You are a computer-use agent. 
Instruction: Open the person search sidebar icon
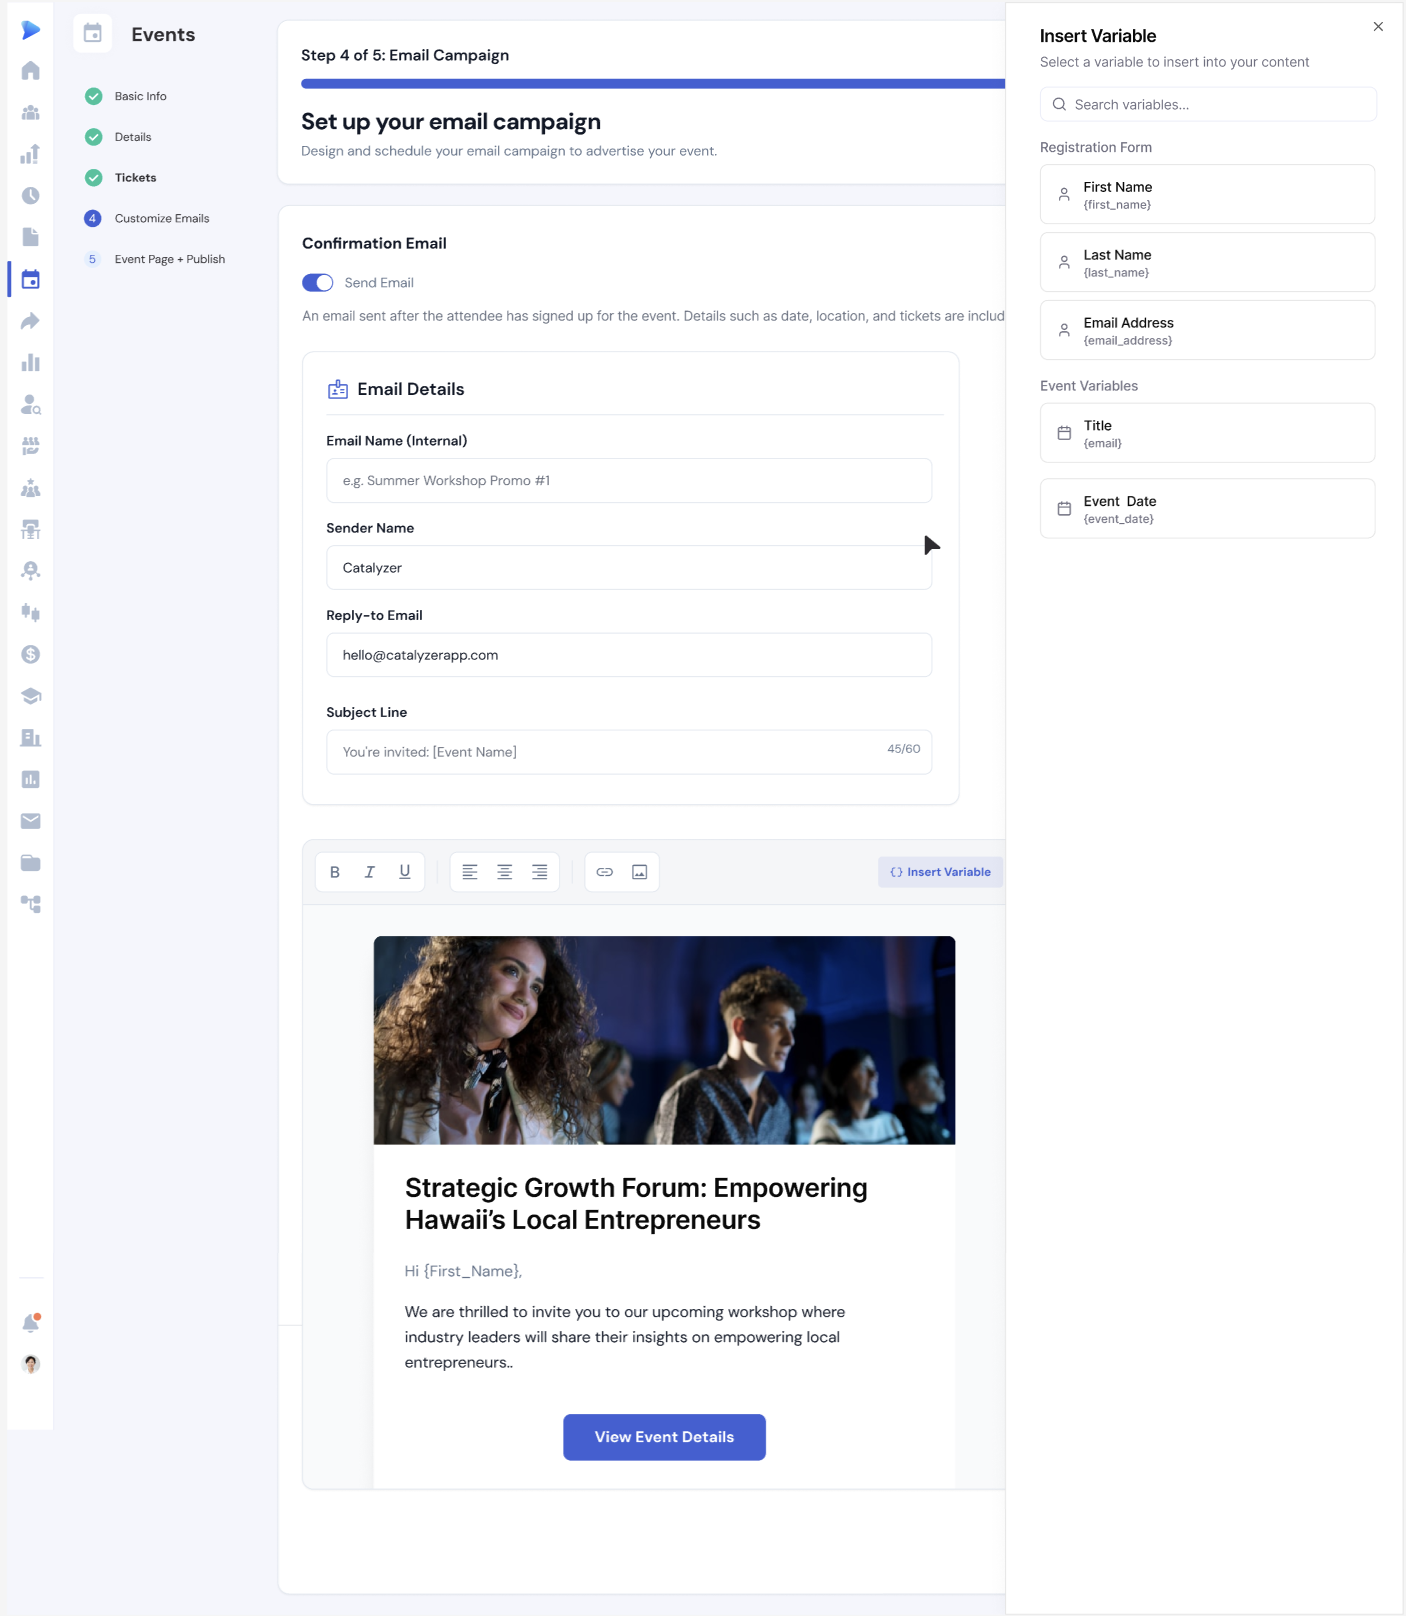[31, 404]
